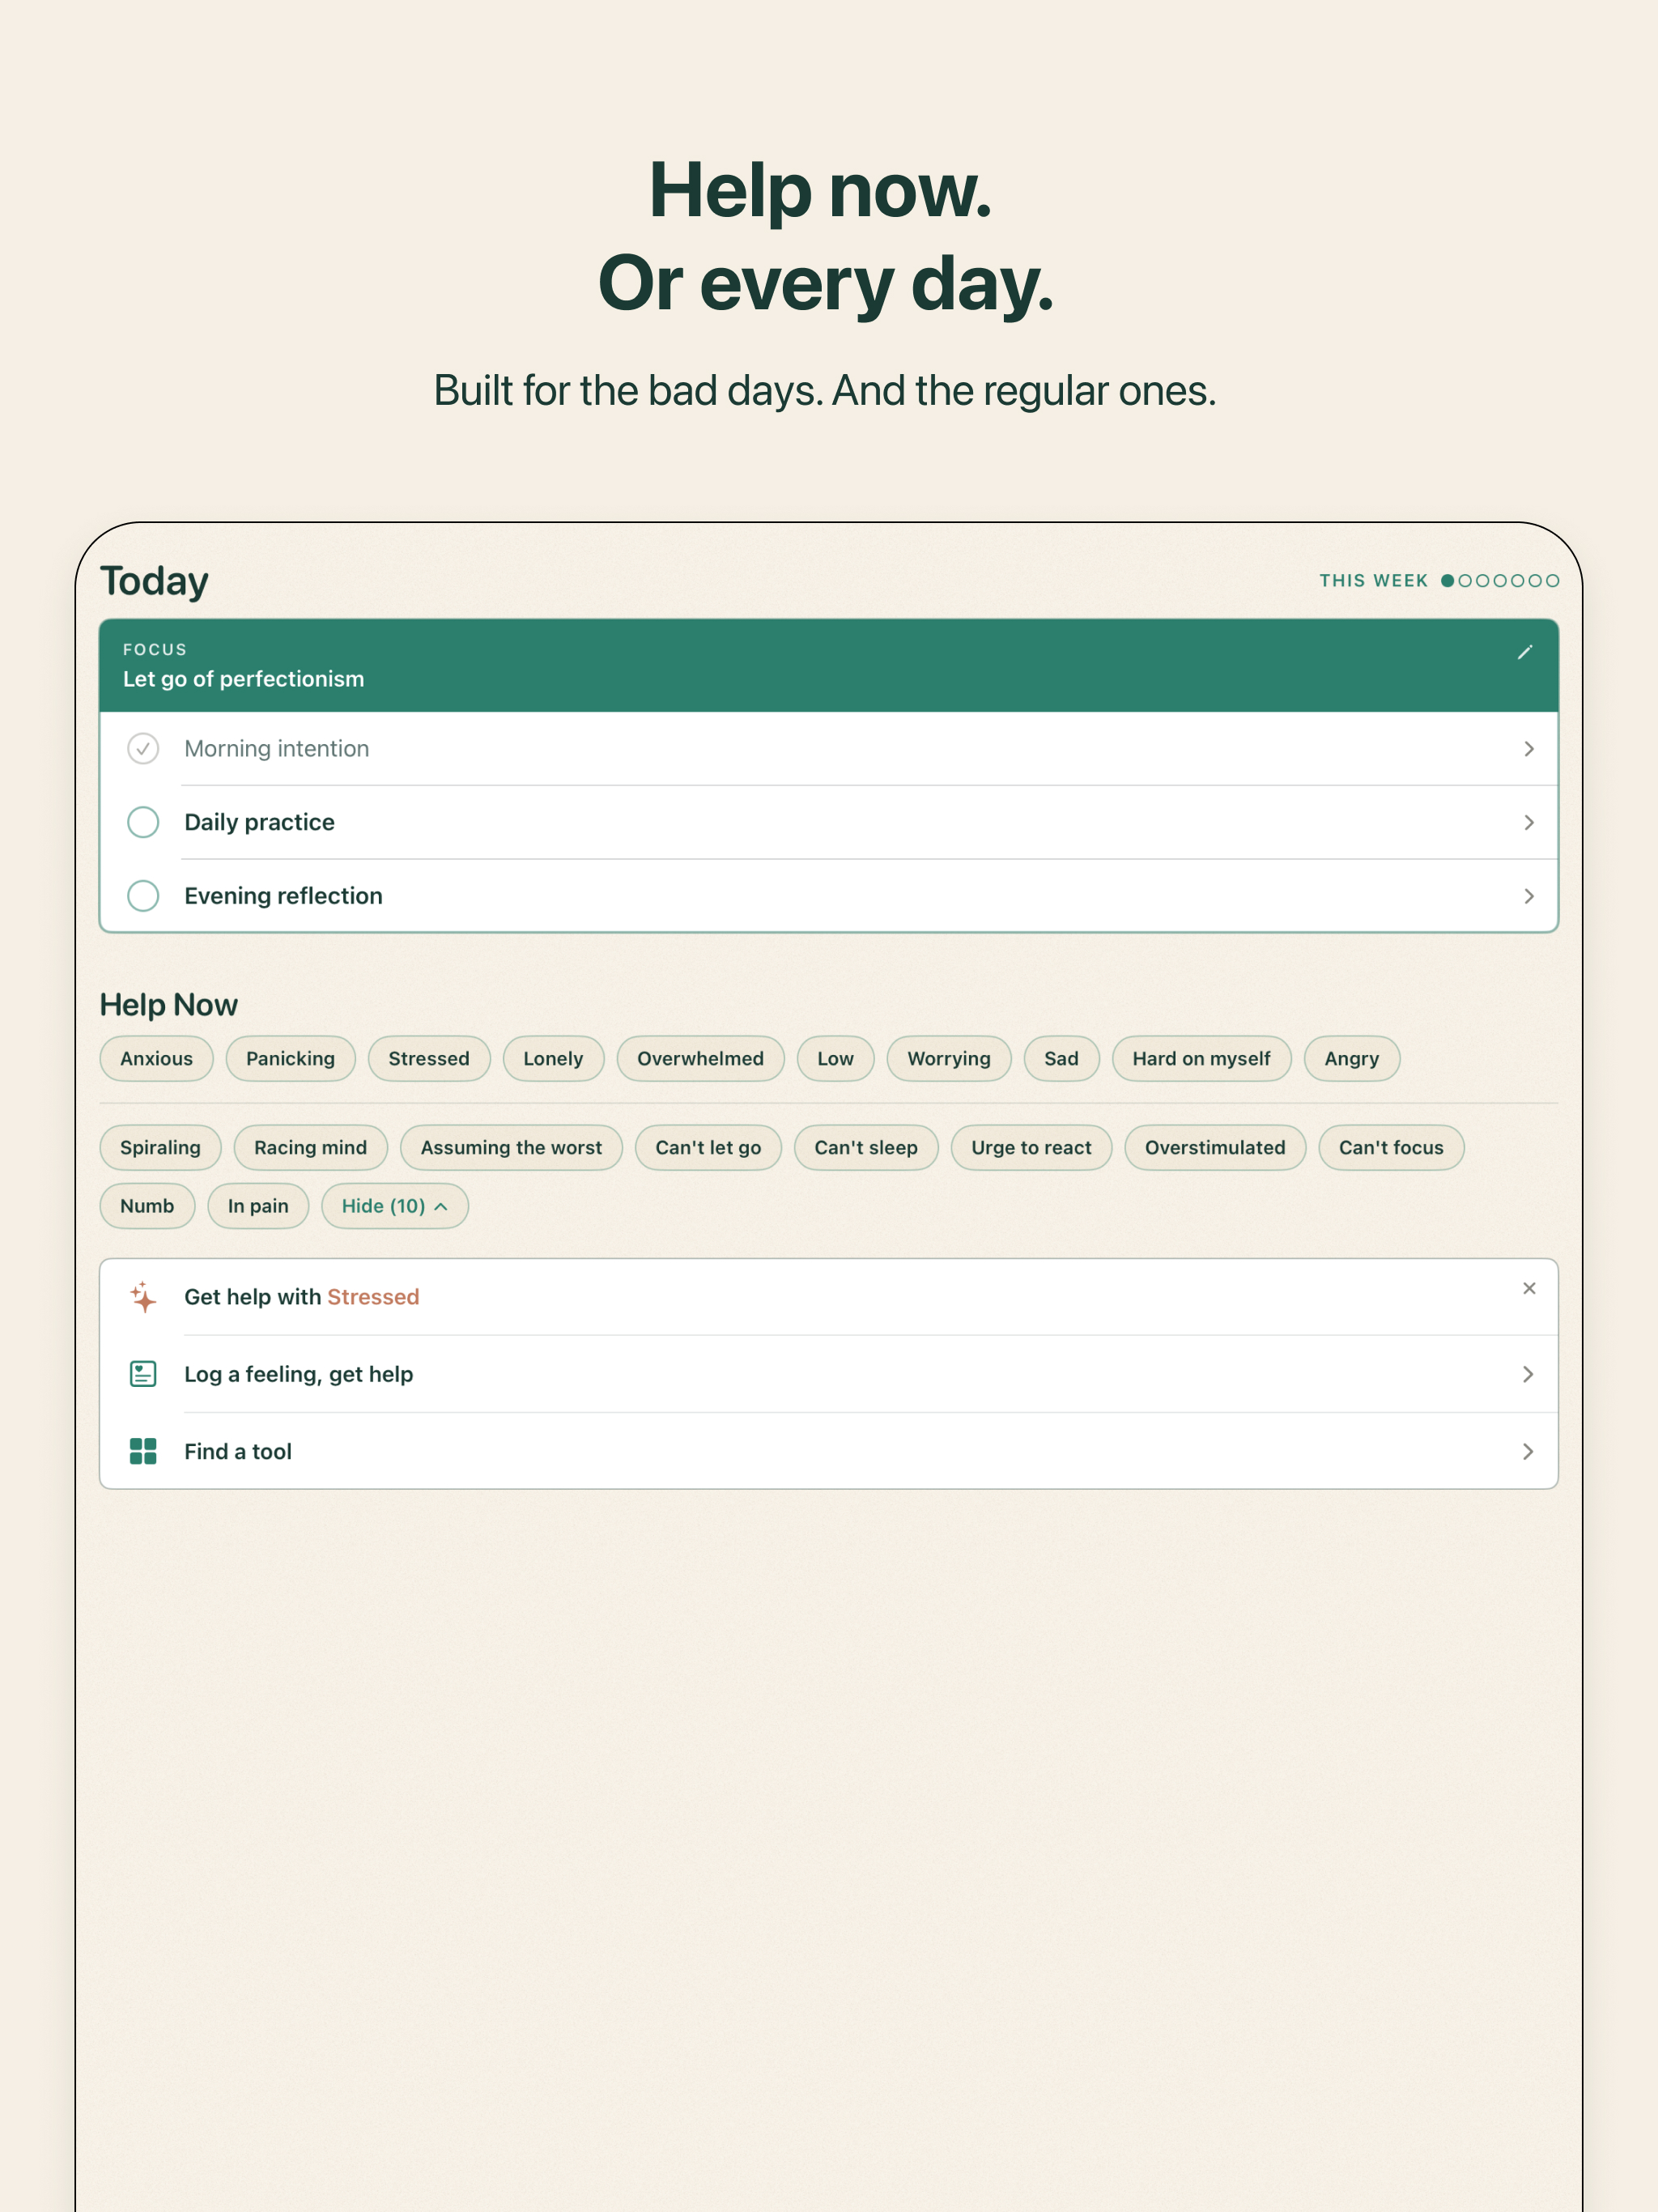Choose the Sad chip

(1061, 1058)
